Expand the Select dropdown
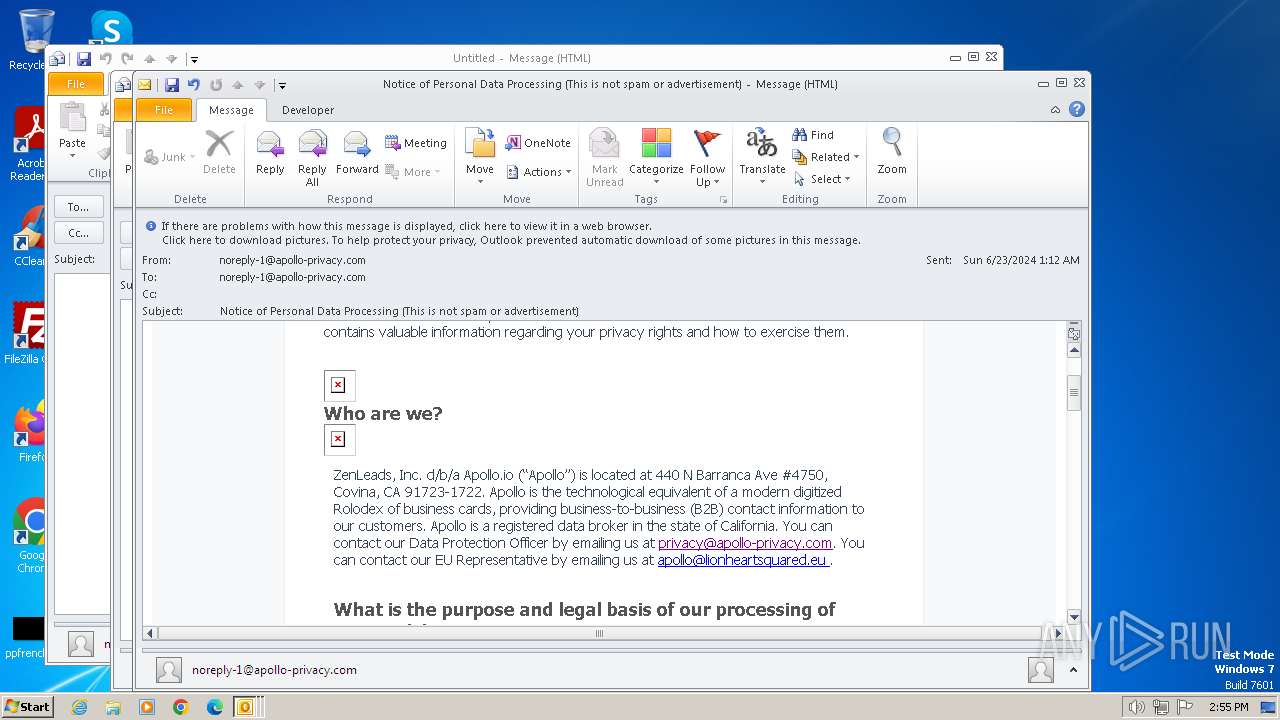Viewport: 1280px width, 720px height. click(822, 179)
